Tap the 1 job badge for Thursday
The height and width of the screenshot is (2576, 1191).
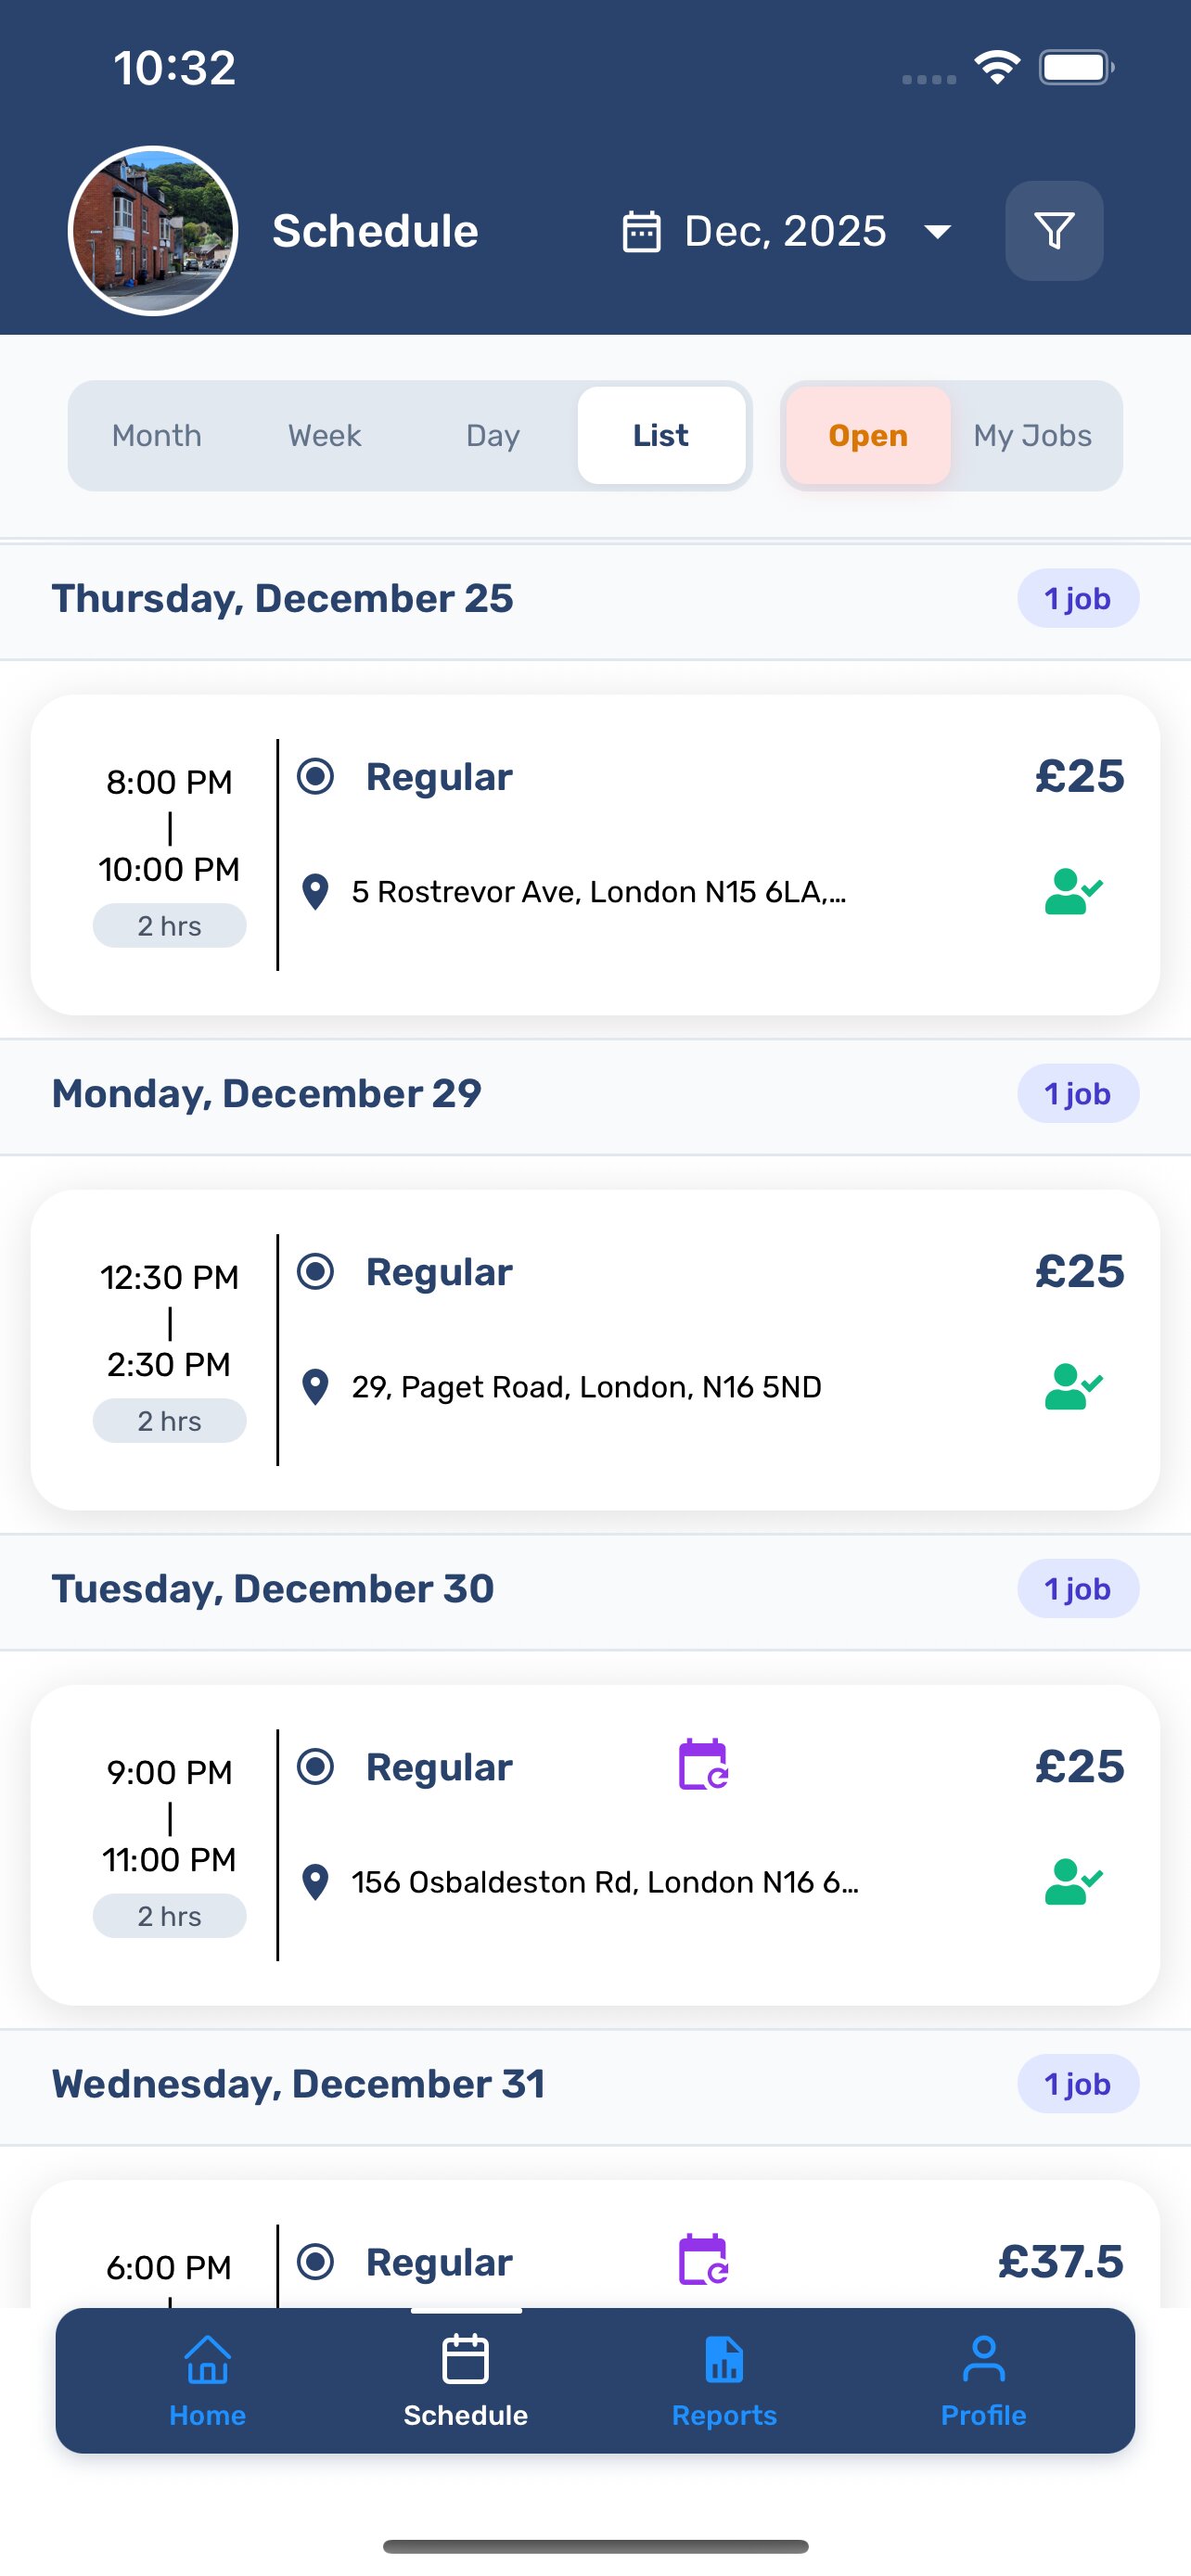coord(1077,599)
